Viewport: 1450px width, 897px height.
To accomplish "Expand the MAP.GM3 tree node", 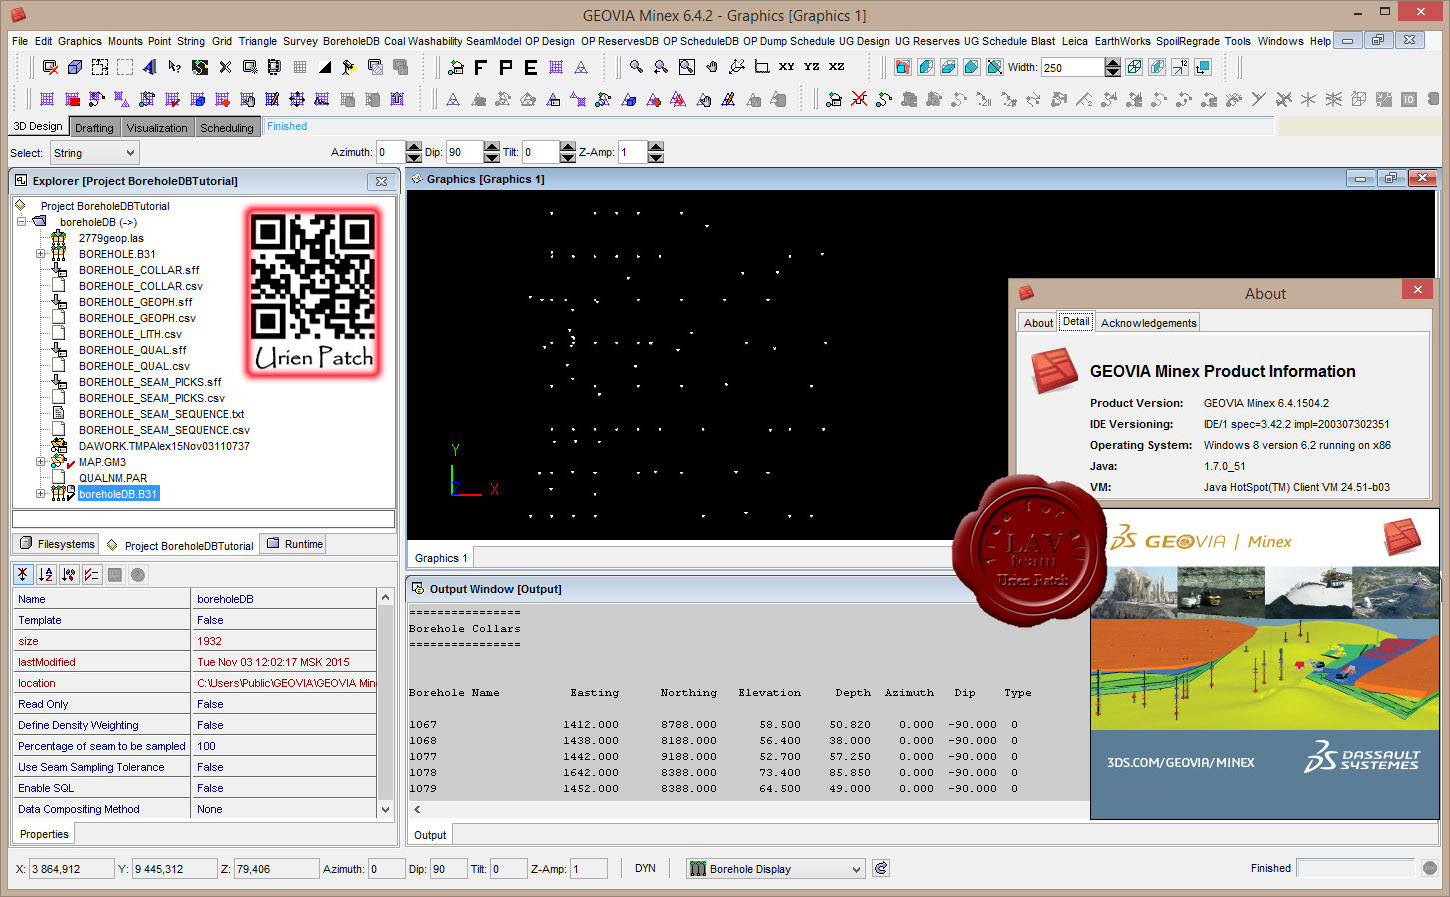I will click(40, 462).
